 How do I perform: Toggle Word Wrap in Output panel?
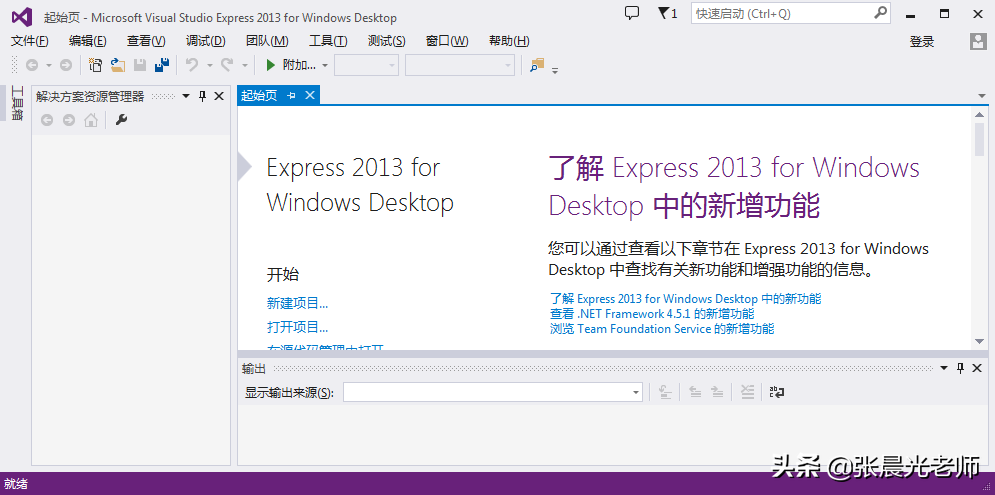(x=777, y=392)
